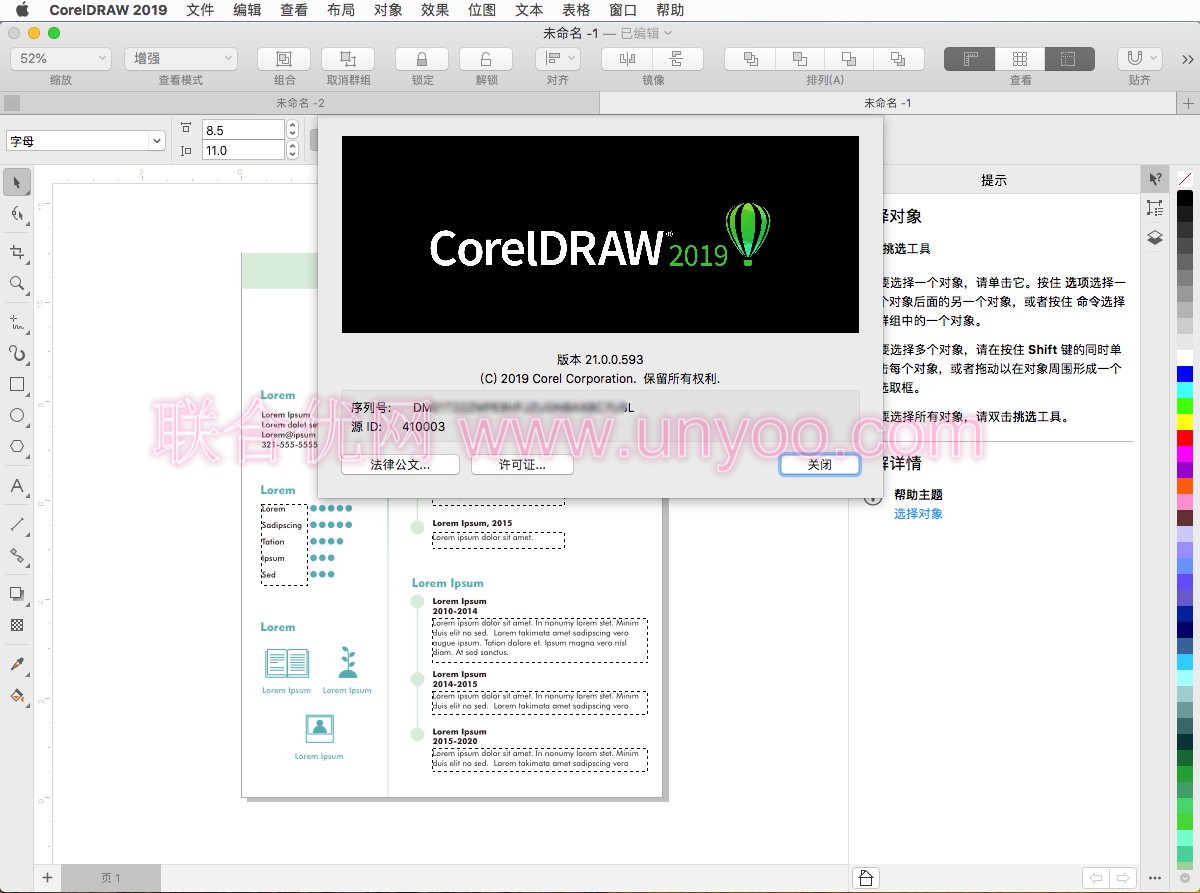Viewport: 1200px width, 893px height.
Task: Select the Drop Shadow tool
Action: click(17, 593)
